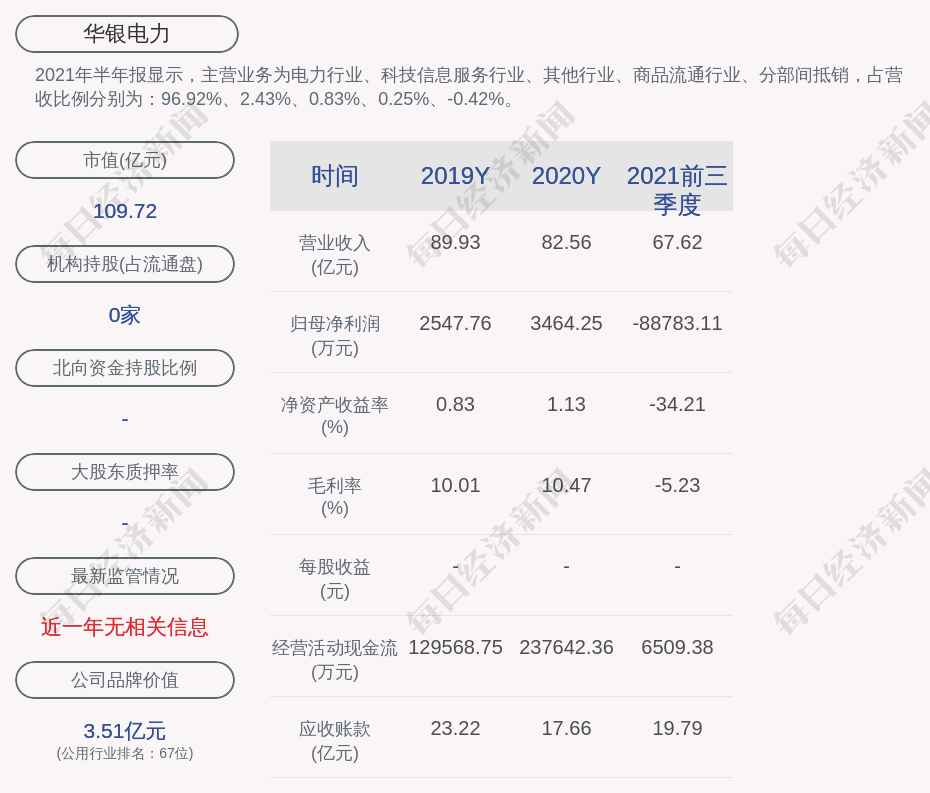The image size is (930, 793).
Task: Click revenue value 67.62
Action: pyautogui.click(x=677, y=242)
